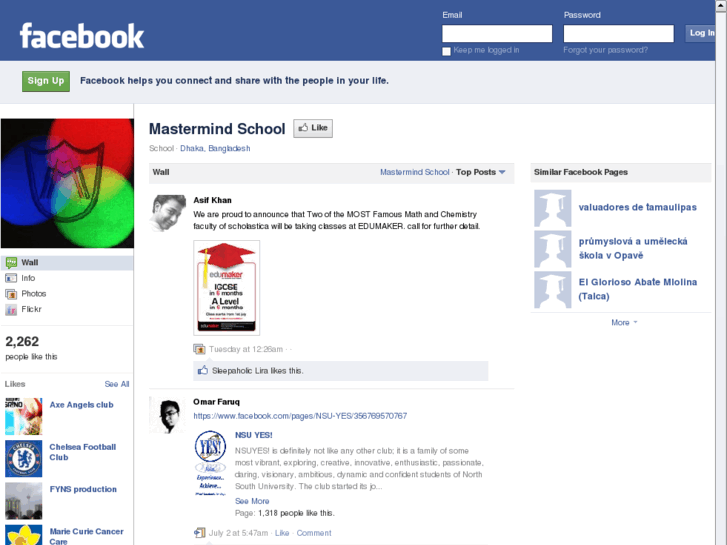Open the Forgot your password link
The image size is (727, 545).
(606, 50)
